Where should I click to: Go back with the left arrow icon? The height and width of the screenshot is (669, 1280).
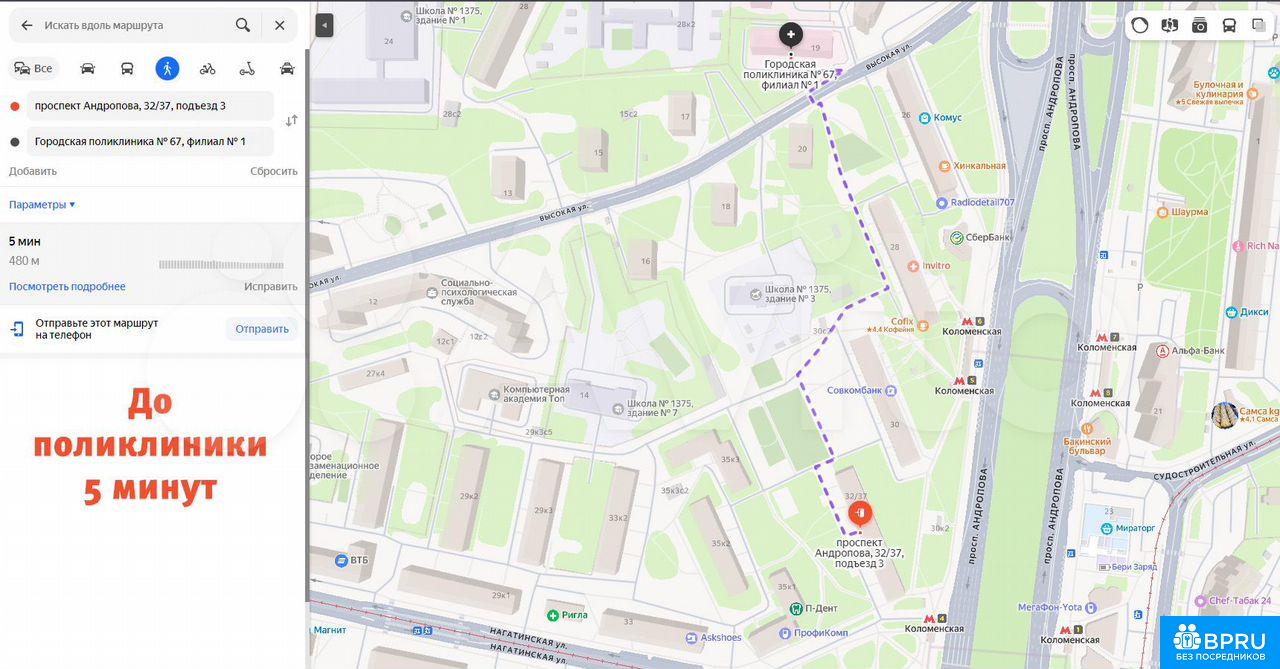27,25
